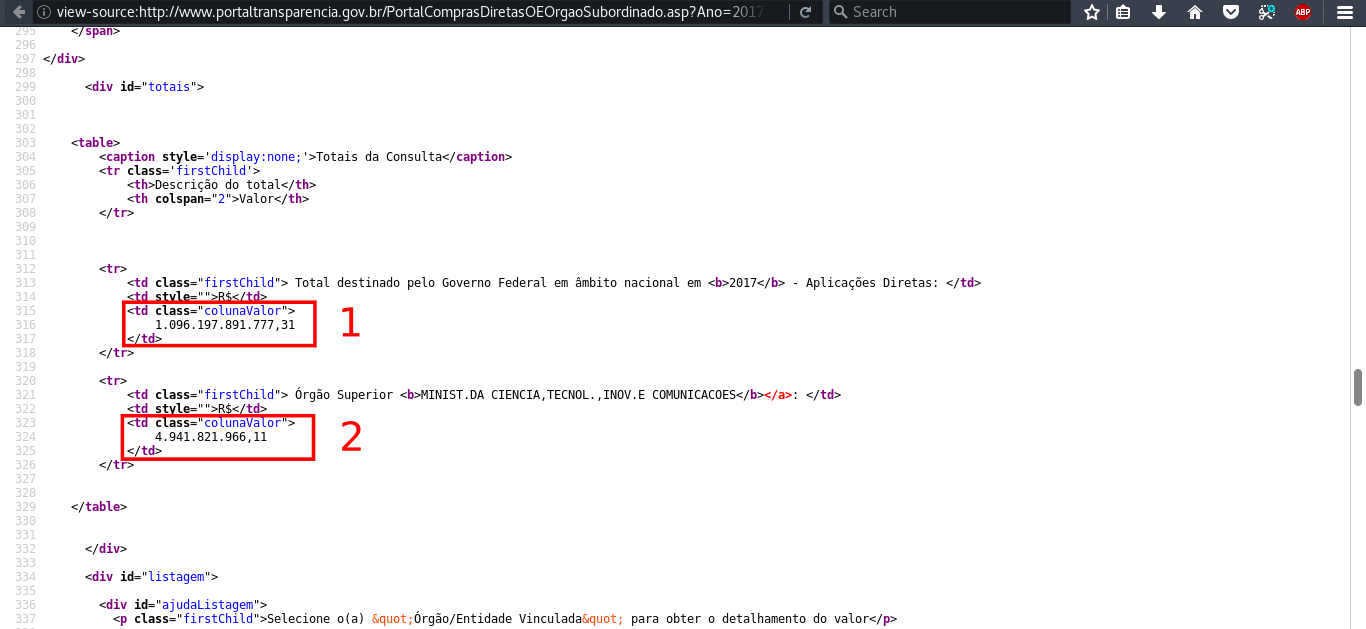The width and height of the screenshot is (1366, 629).
Task: Go to the home page icon
Action: [1195, 12]
